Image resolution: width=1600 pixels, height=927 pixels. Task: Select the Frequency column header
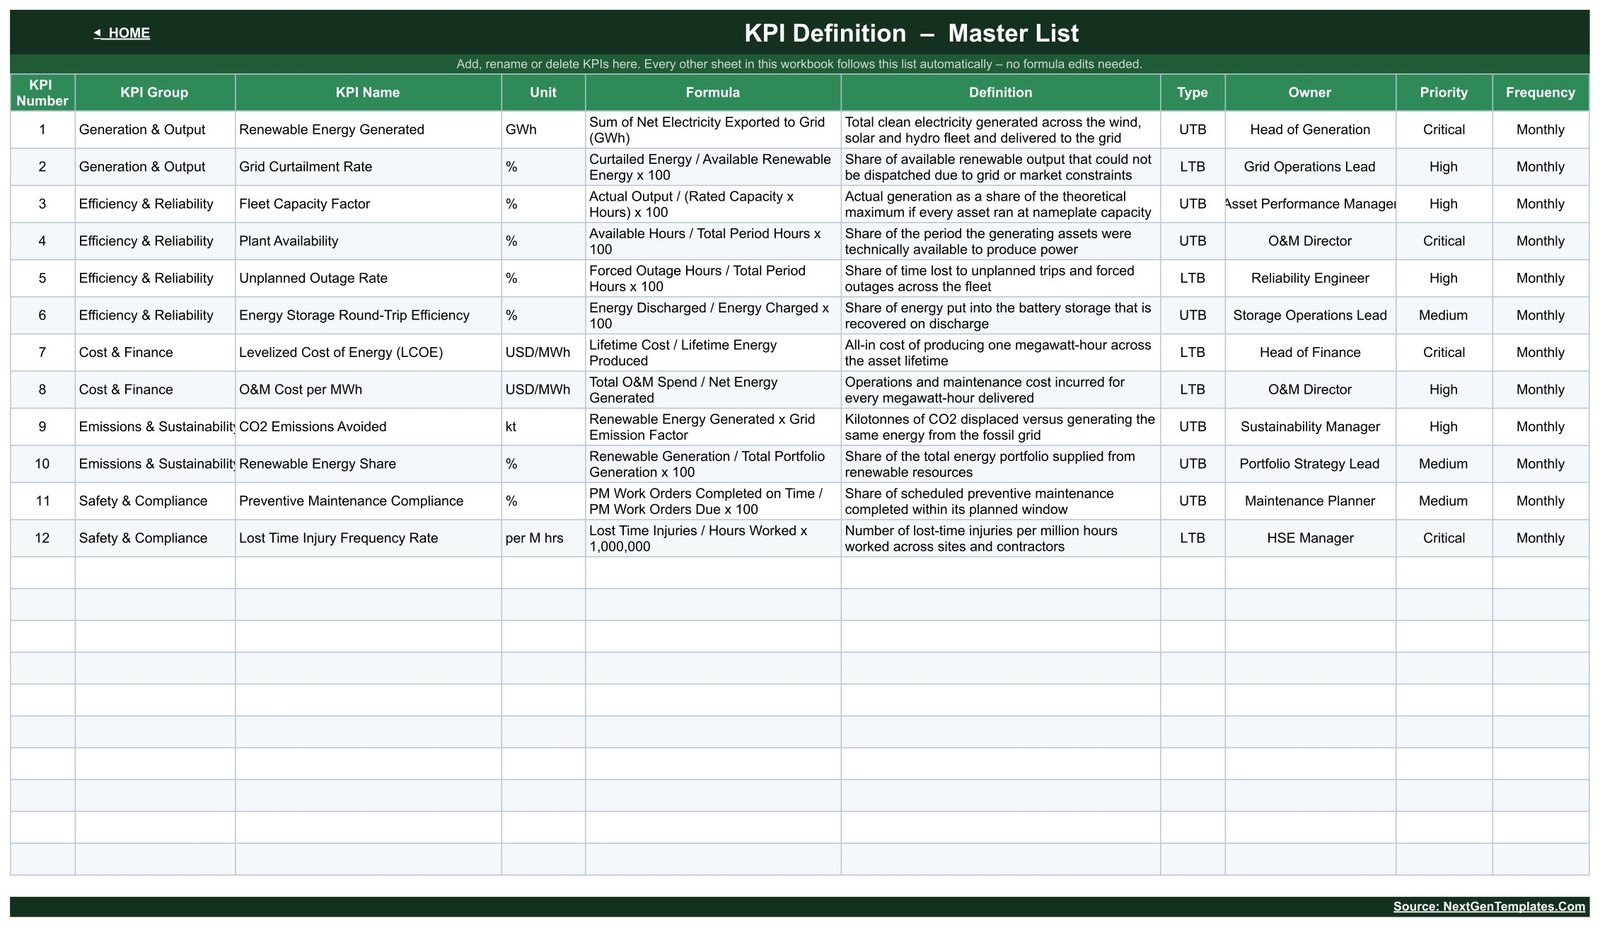1540,92
